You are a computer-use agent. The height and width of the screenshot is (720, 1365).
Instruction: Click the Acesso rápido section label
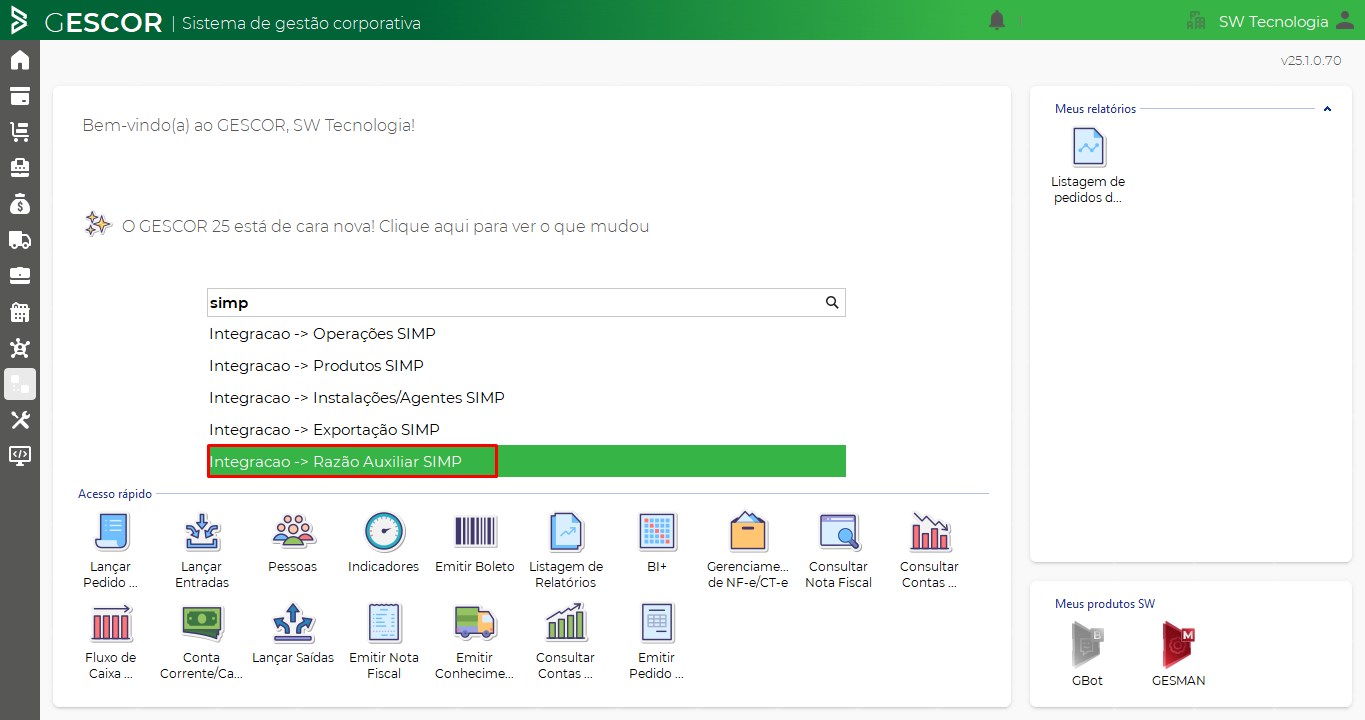tap(115, 494)
